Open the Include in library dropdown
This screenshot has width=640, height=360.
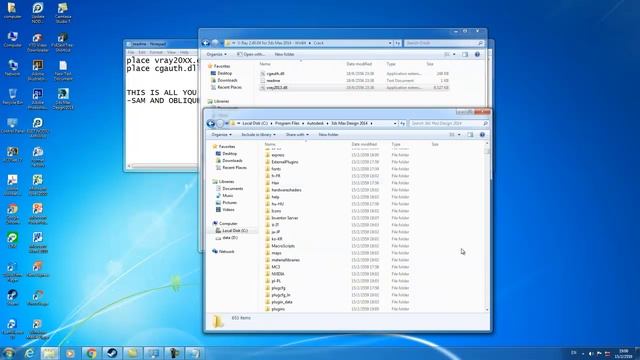(258, 135)
